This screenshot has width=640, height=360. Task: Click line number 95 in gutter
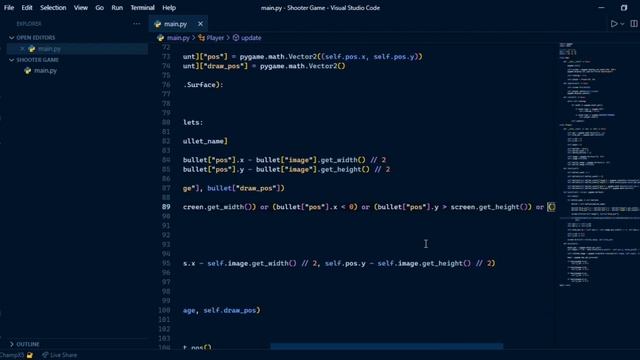click(x=166, y=263)
